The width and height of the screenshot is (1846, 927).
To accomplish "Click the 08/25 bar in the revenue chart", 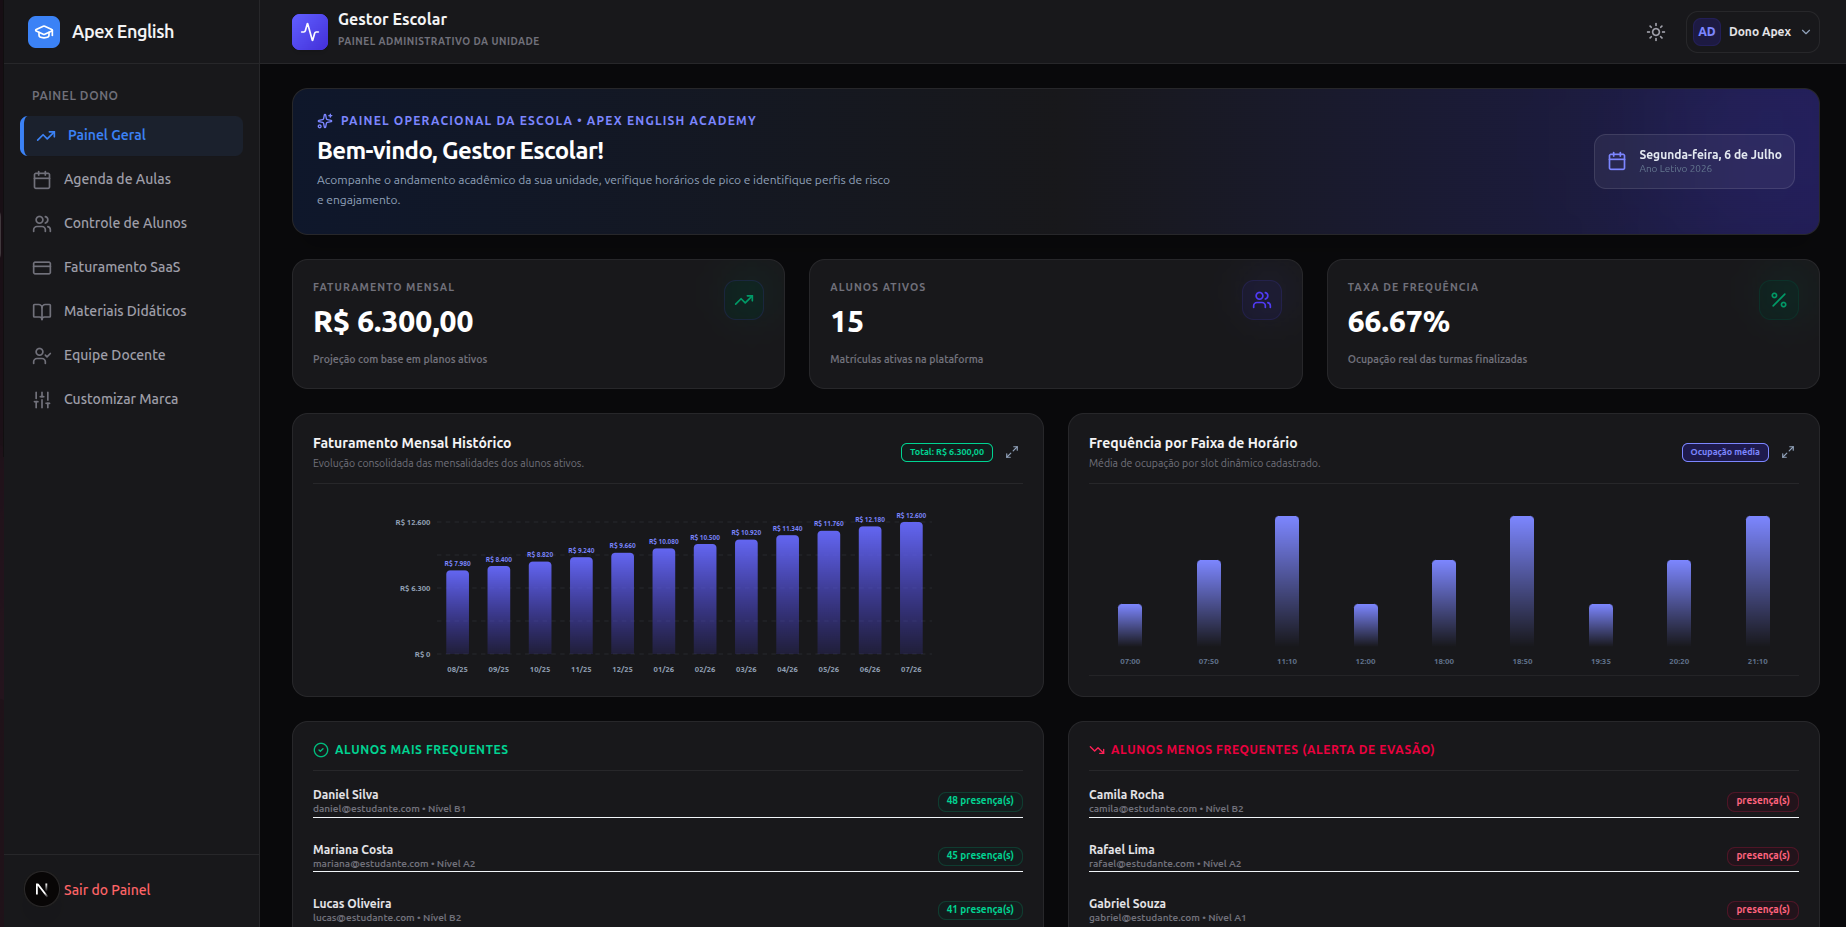I will click(x=457, y=612).
